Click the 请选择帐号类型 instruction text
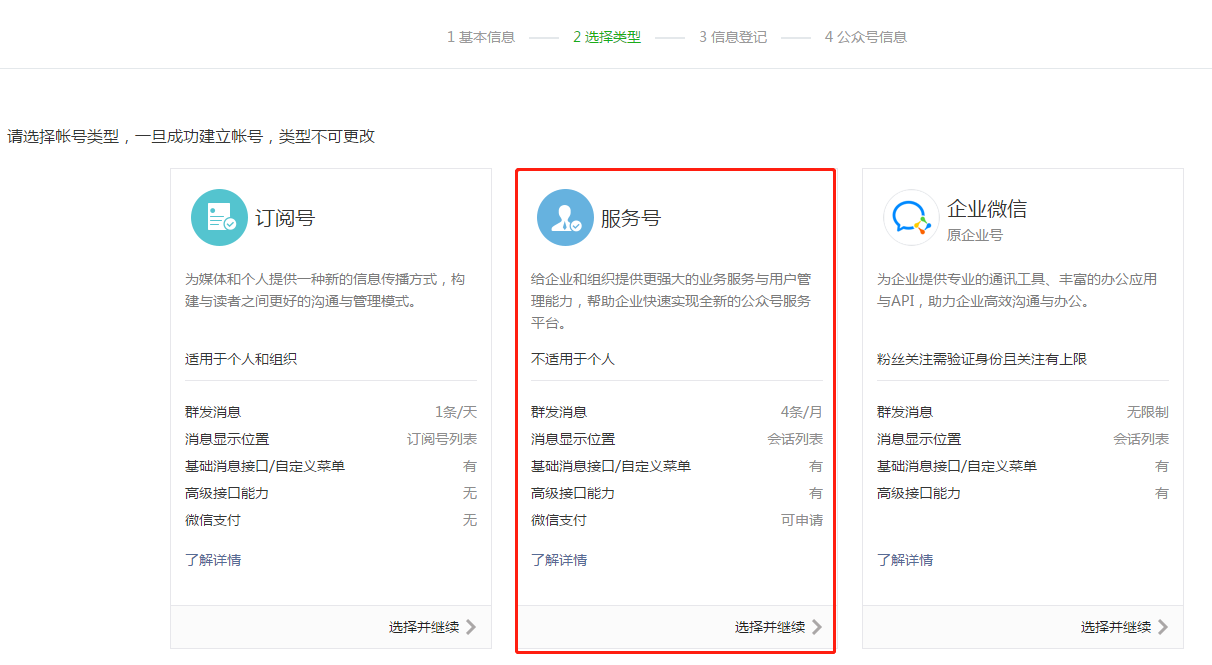Screen dimensions: 1212x665 pos(191,136)
